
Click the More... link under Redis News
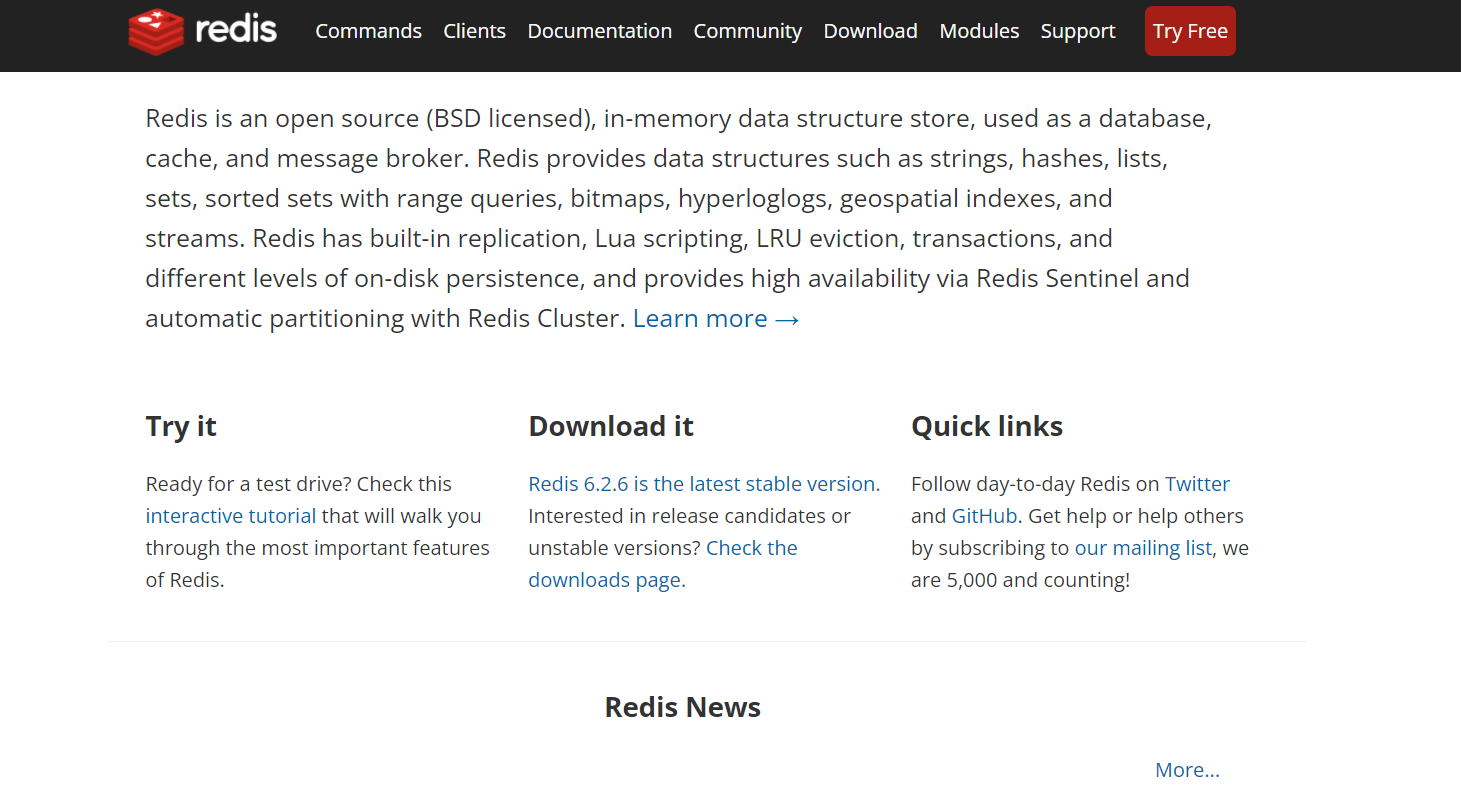coord(1187,770)
